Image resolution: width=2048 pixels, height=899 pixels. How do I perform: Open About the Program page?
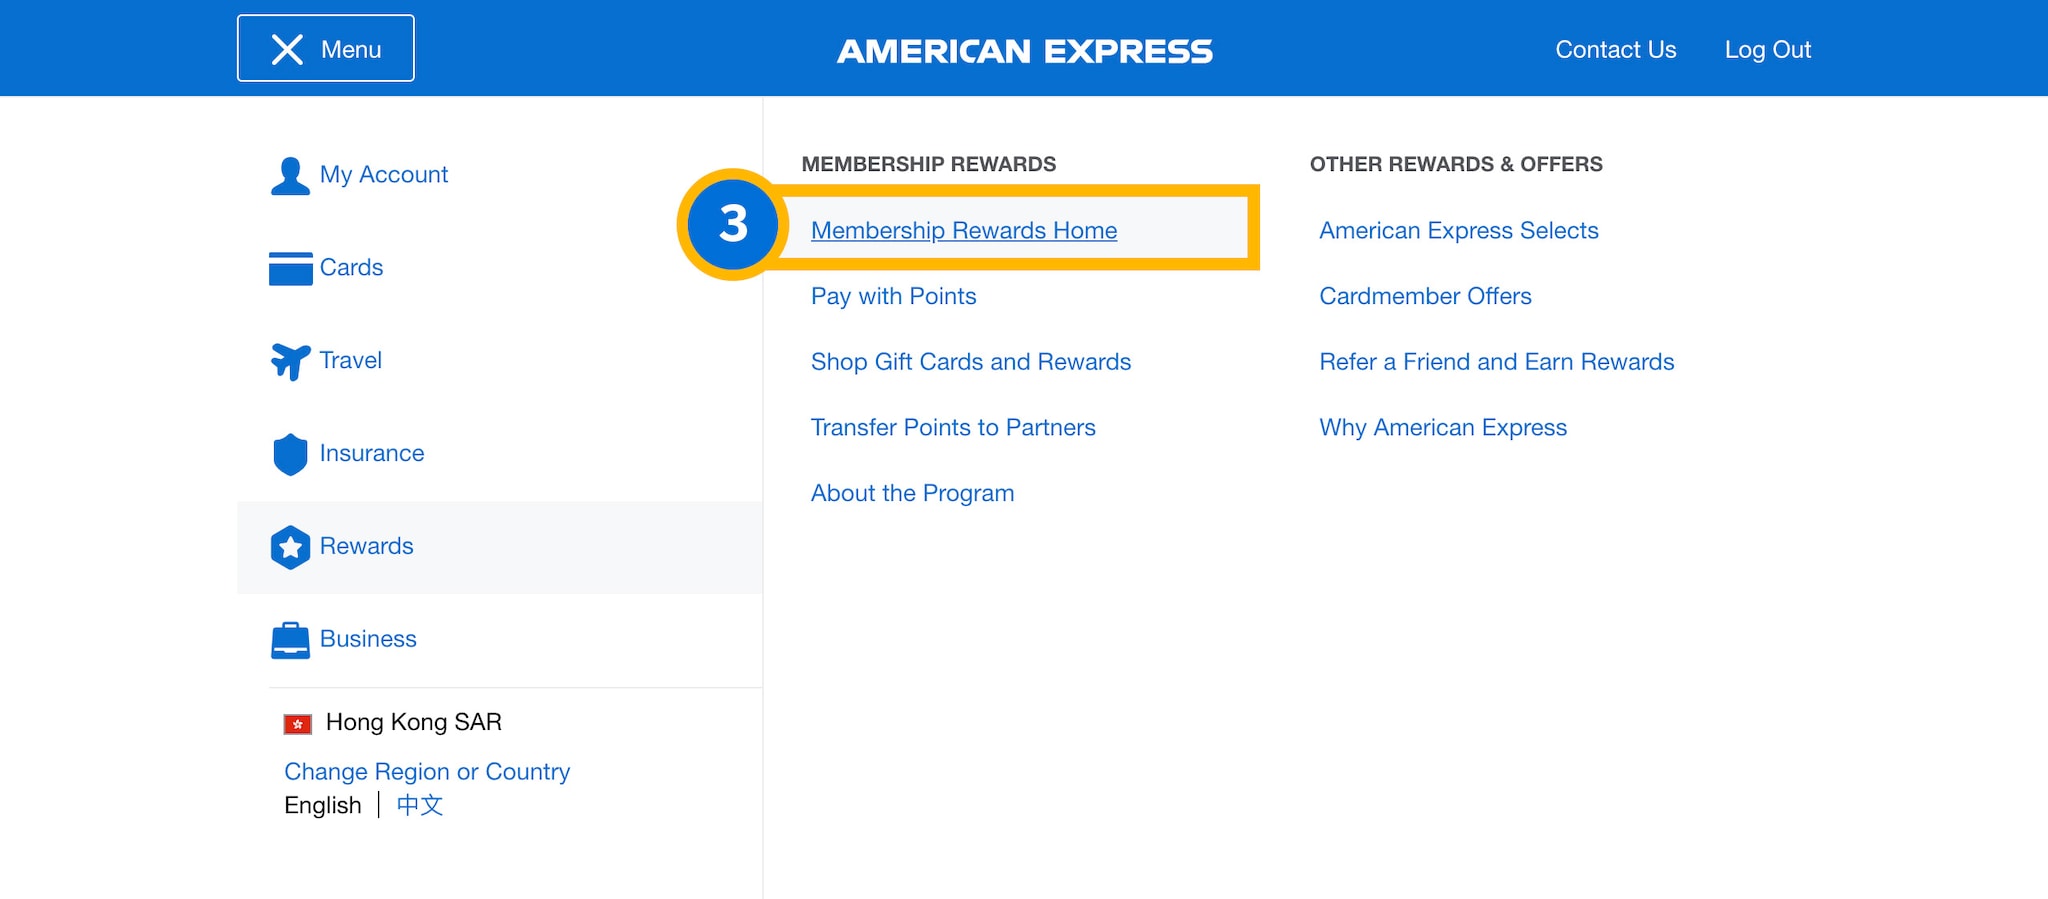(912, 494)
